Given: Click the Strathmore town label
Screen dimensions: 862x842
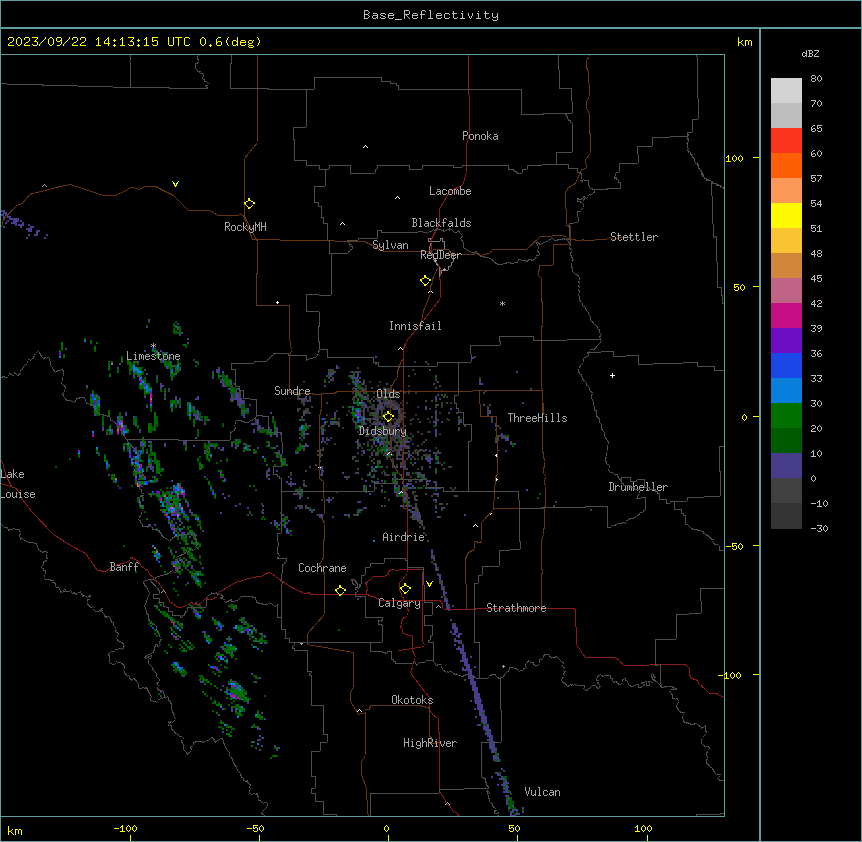Looking at the screenshot, I should tap(516, 608).
